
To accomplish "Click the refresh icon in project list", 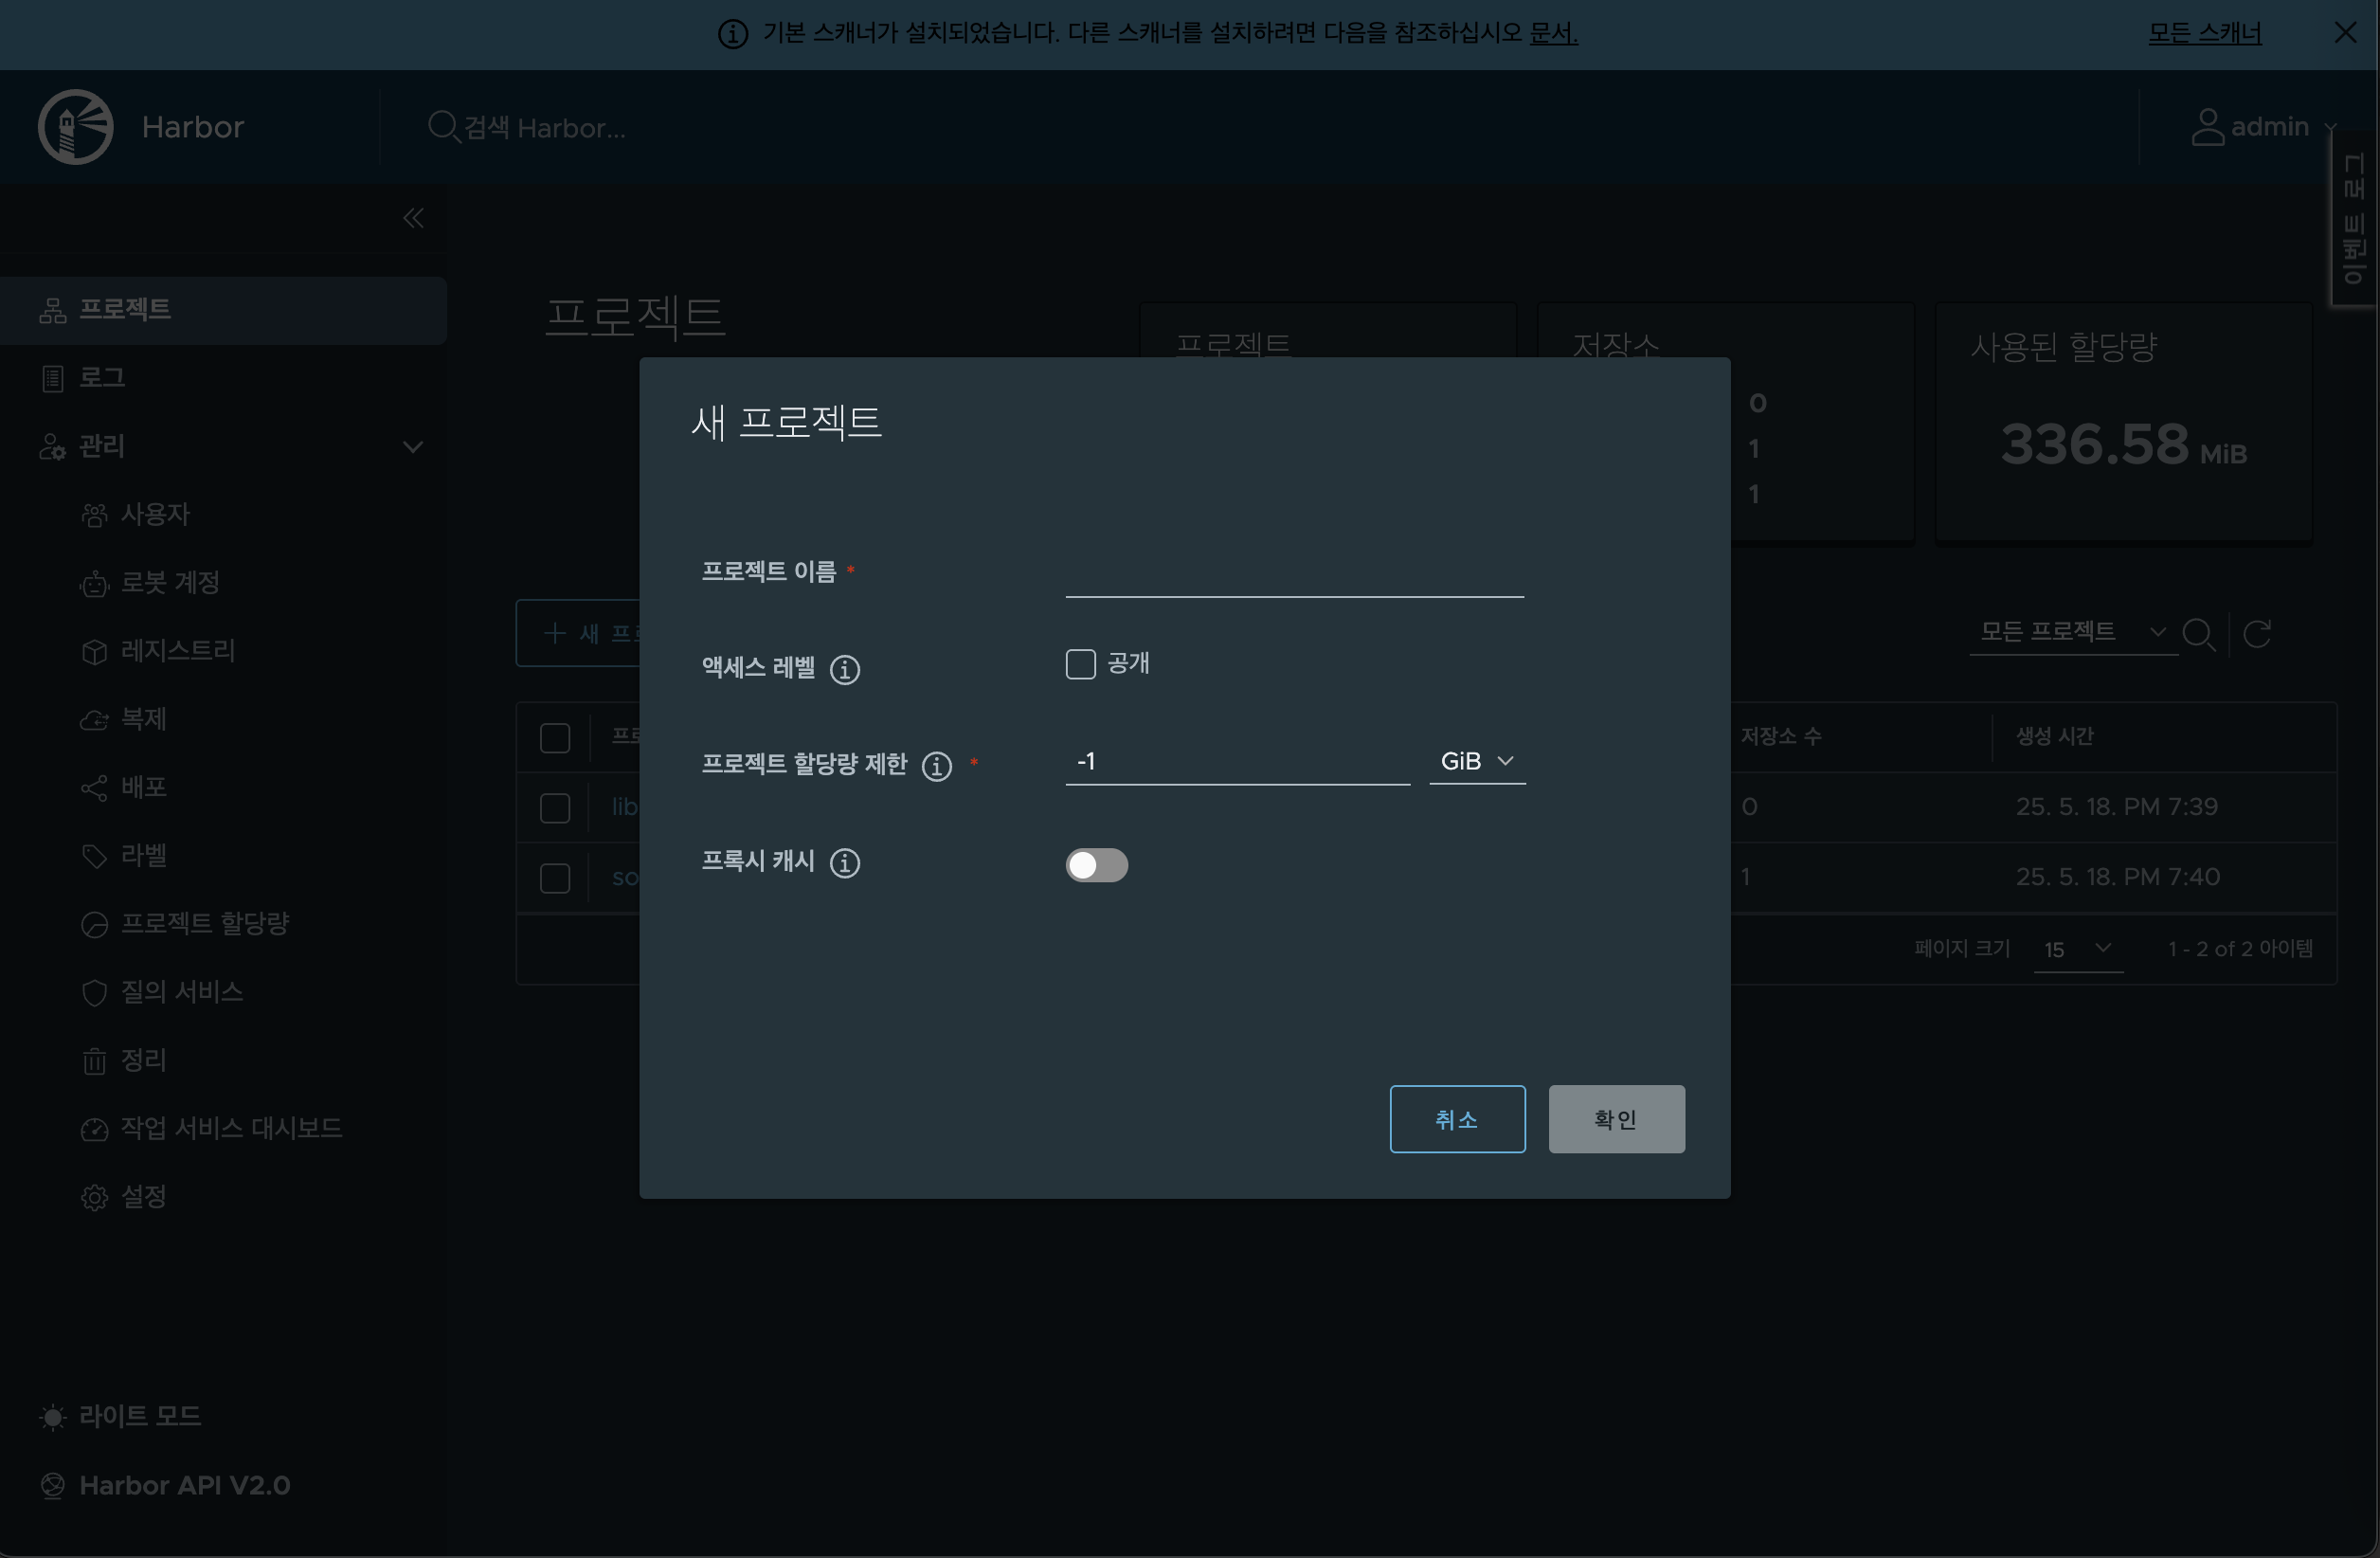I will point(2257,633).
